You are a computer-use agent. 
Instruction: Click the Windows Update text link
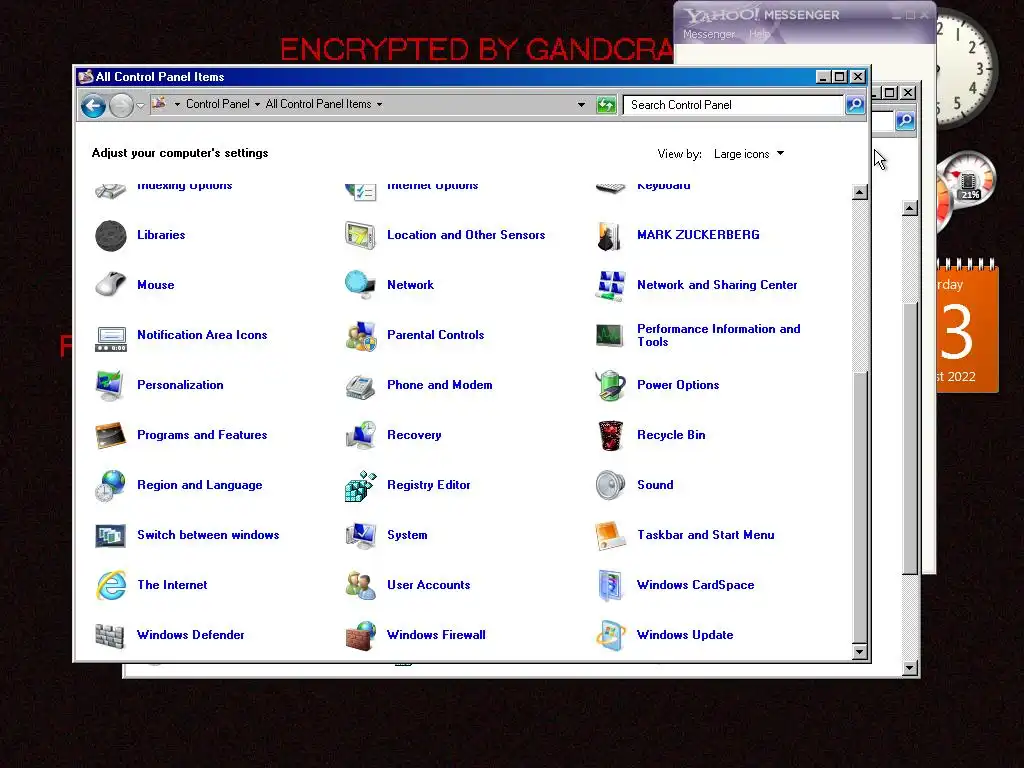[x=685, y=635]
